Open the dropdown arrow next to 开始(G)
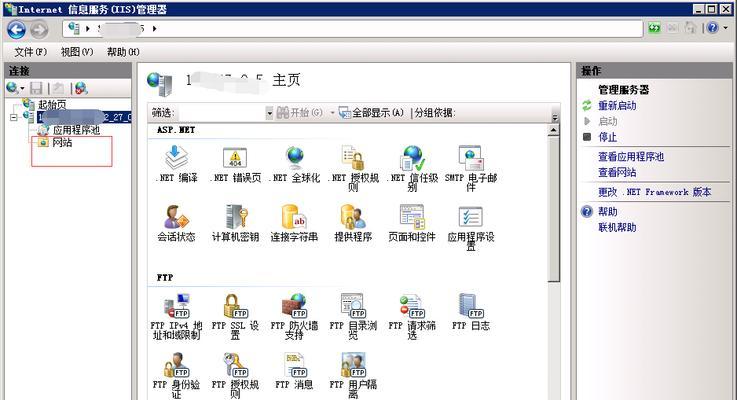 tap(332, 113)
